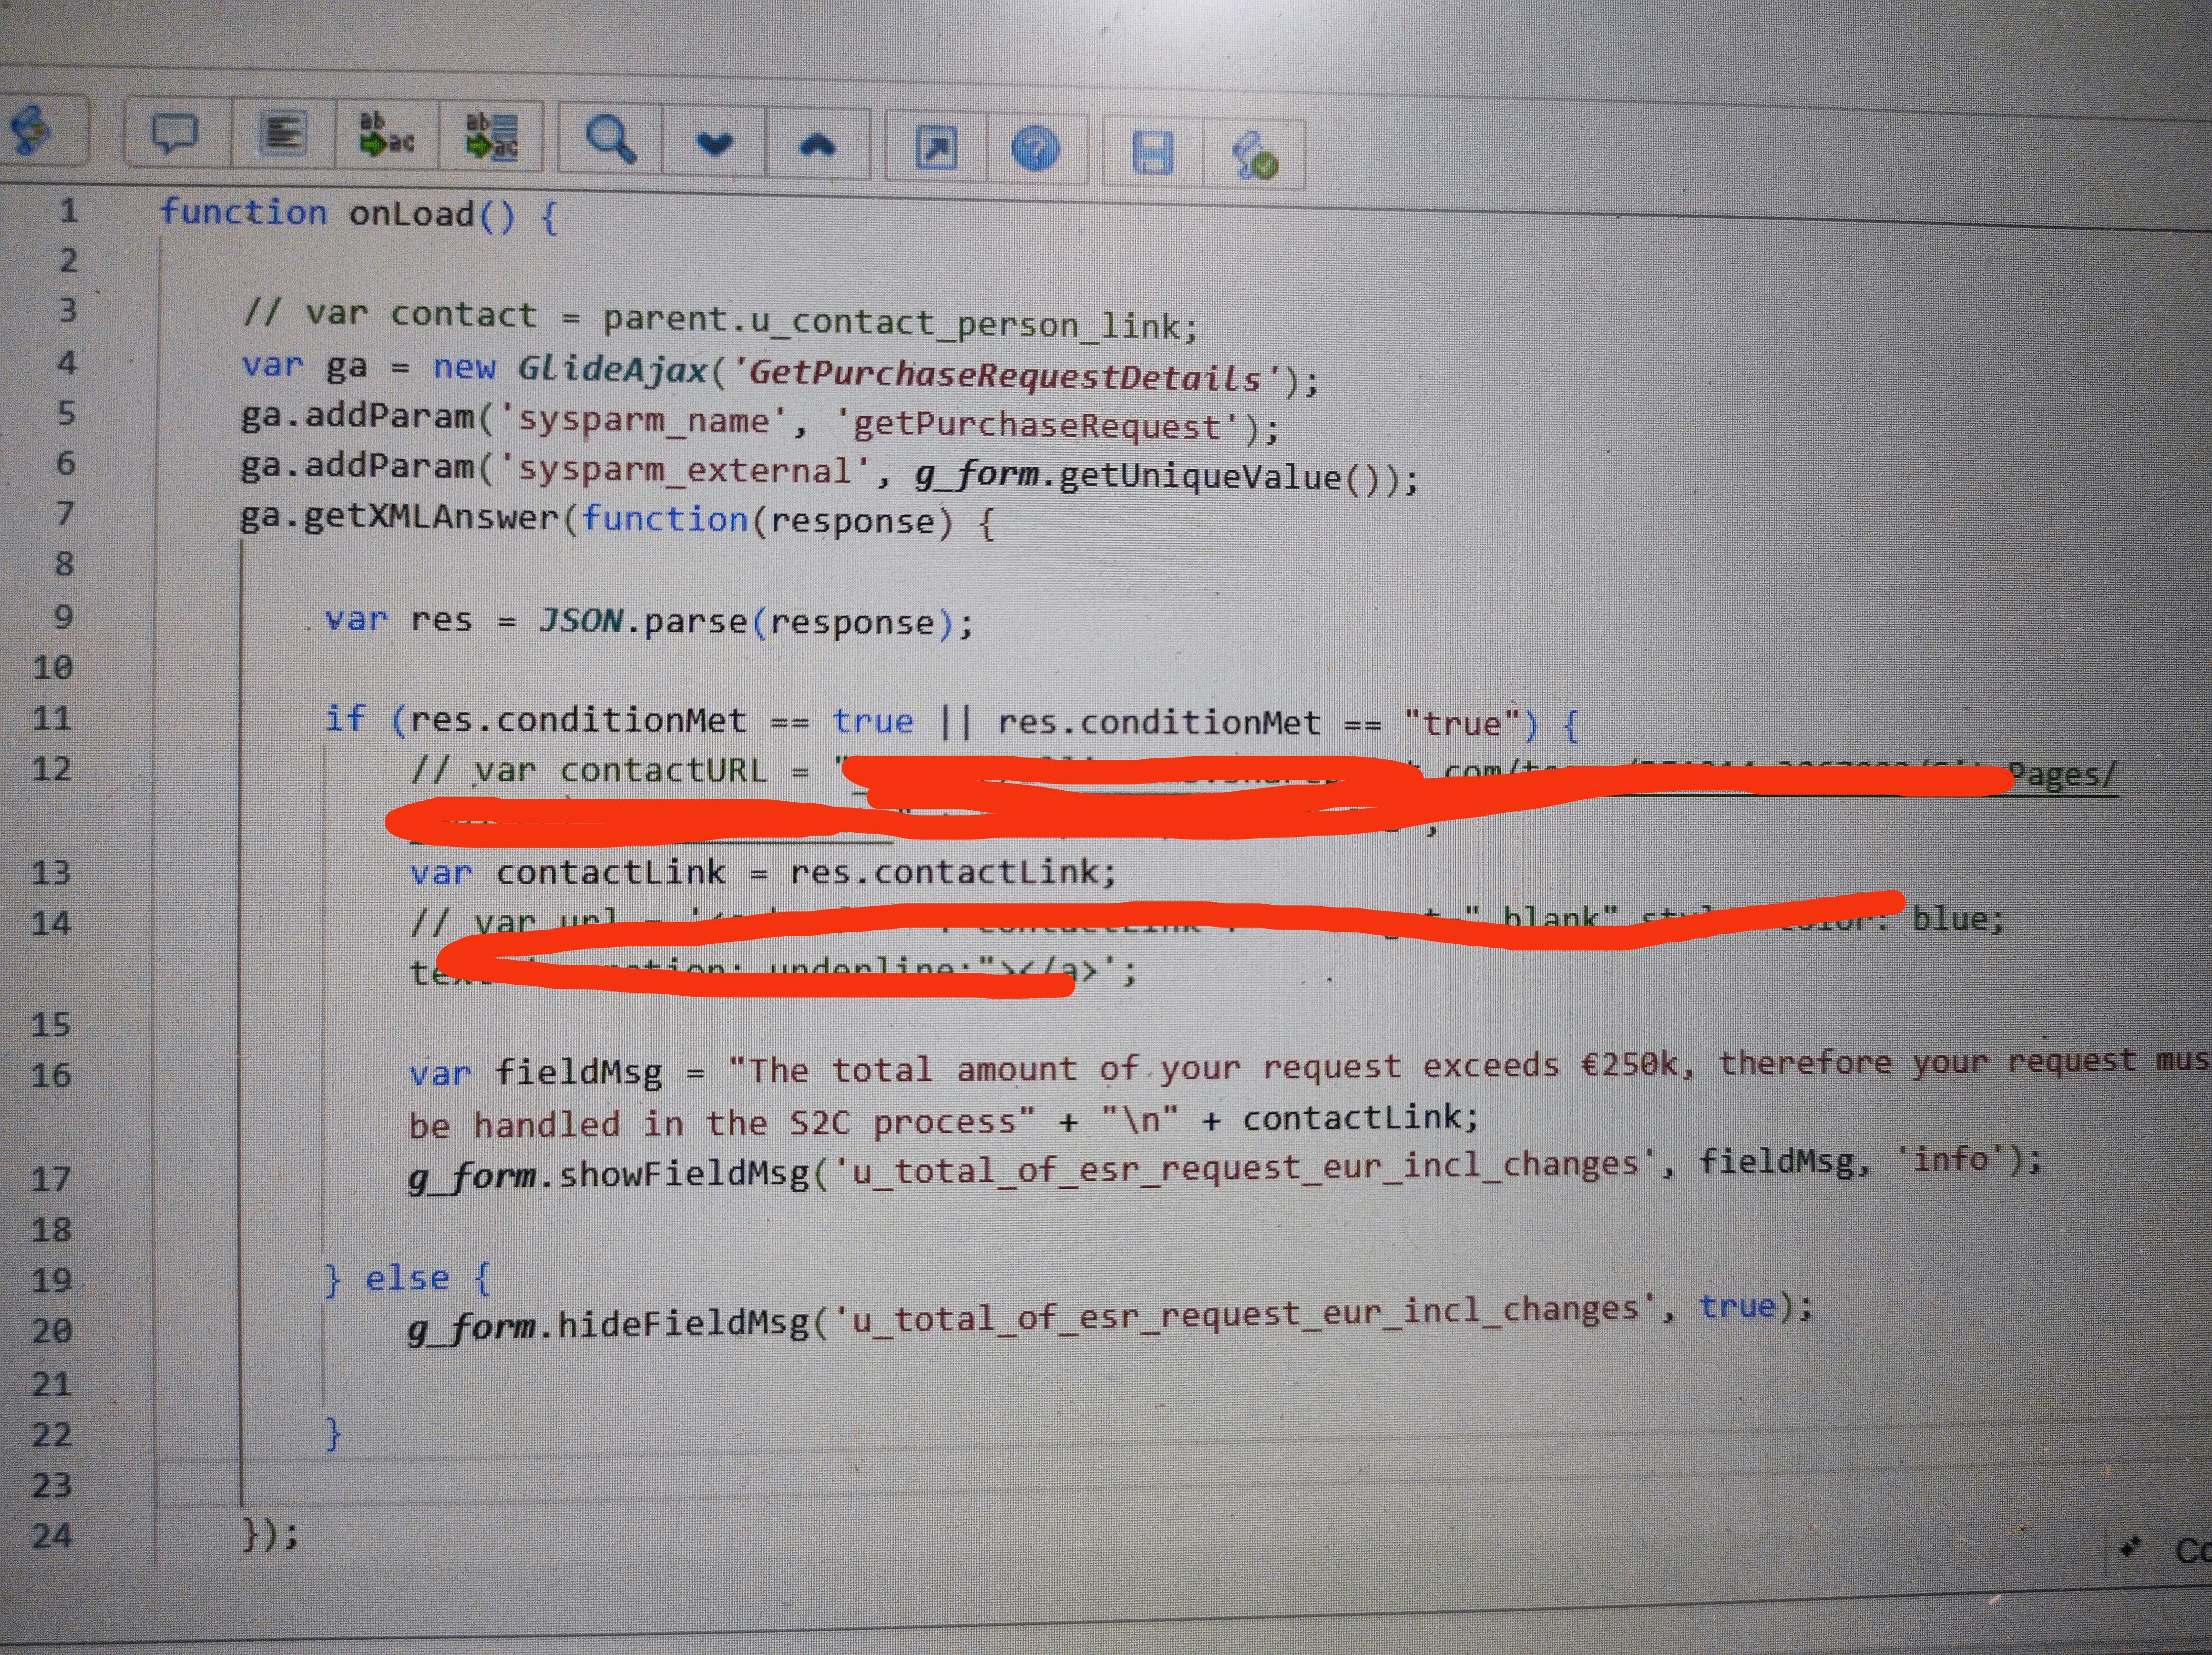Place cursor on 'GlideAjax' text

612,370
